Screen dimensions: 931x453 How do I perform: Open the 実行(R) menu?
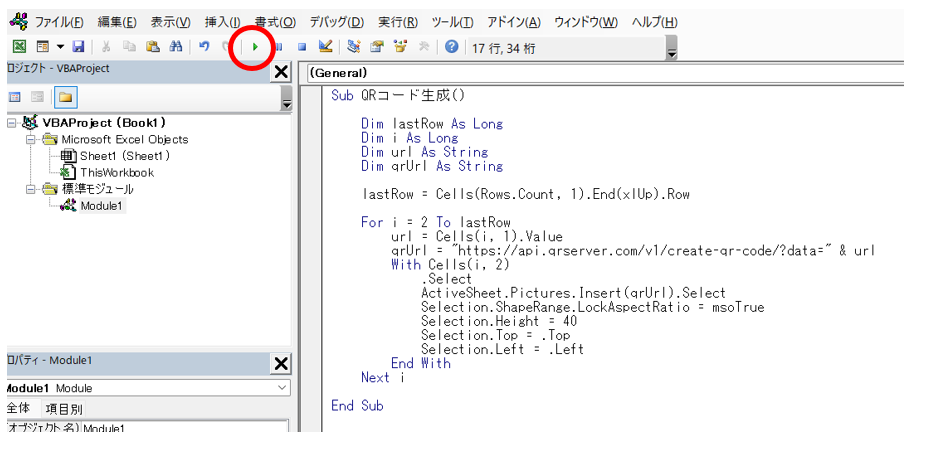click(x=398, y=23)
